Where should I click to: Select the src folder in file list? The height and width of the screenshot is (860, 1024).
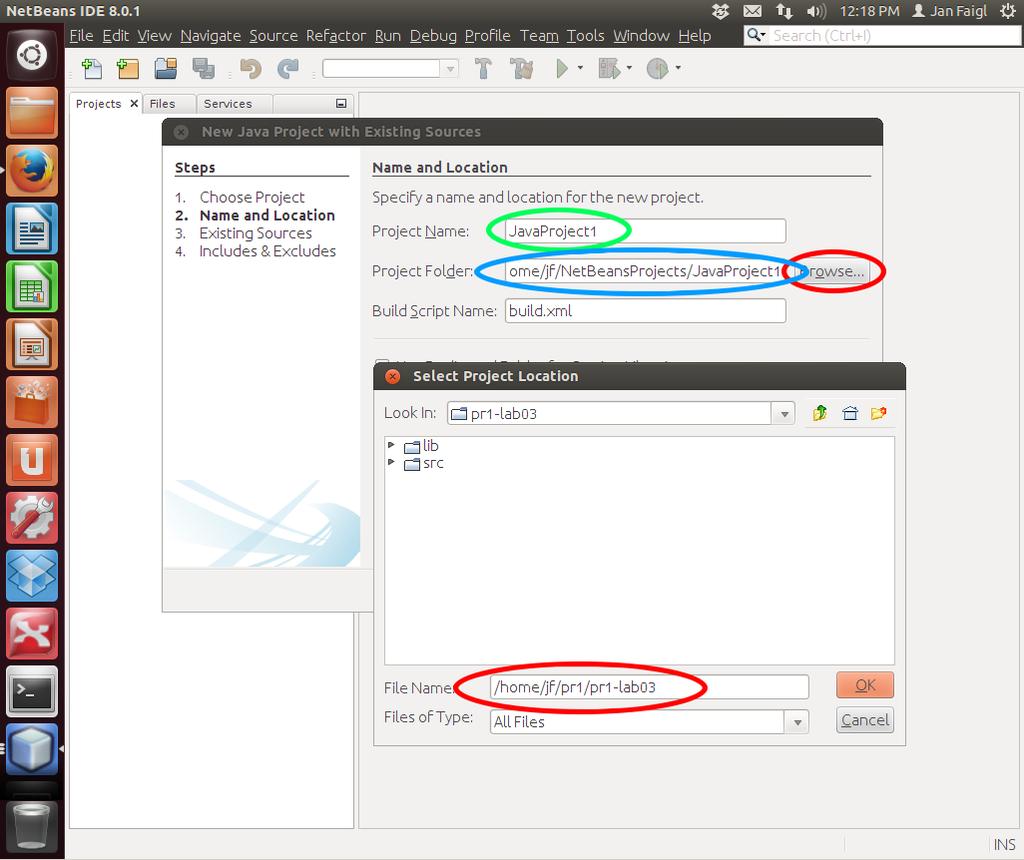(x=424, y=463)
